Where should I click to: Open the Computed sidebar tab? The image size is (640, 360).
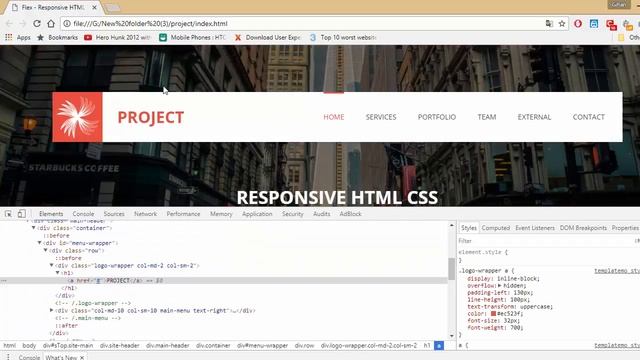coord(496,228)
